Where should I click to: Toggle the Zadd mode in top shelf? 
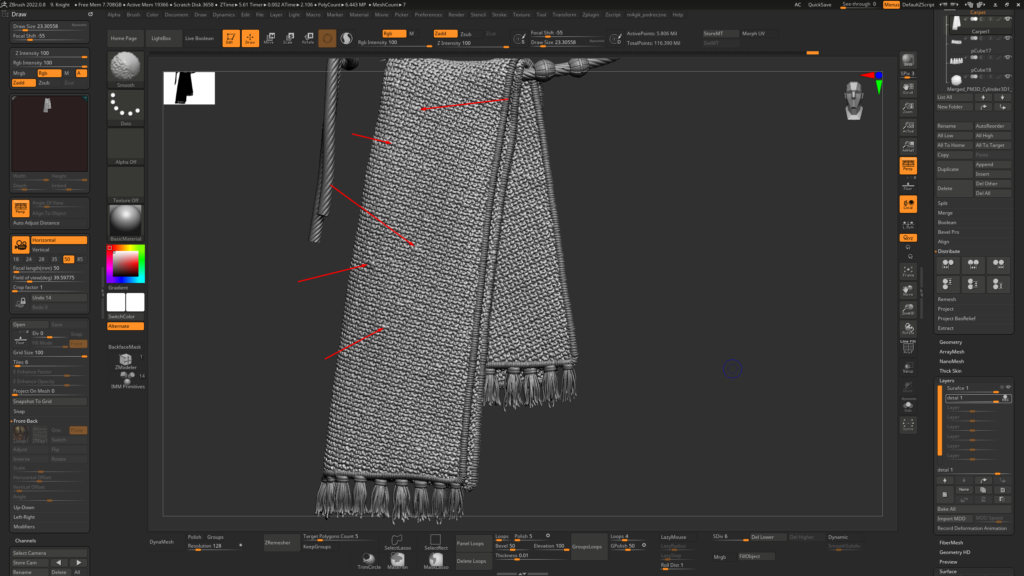click(443, 33)
